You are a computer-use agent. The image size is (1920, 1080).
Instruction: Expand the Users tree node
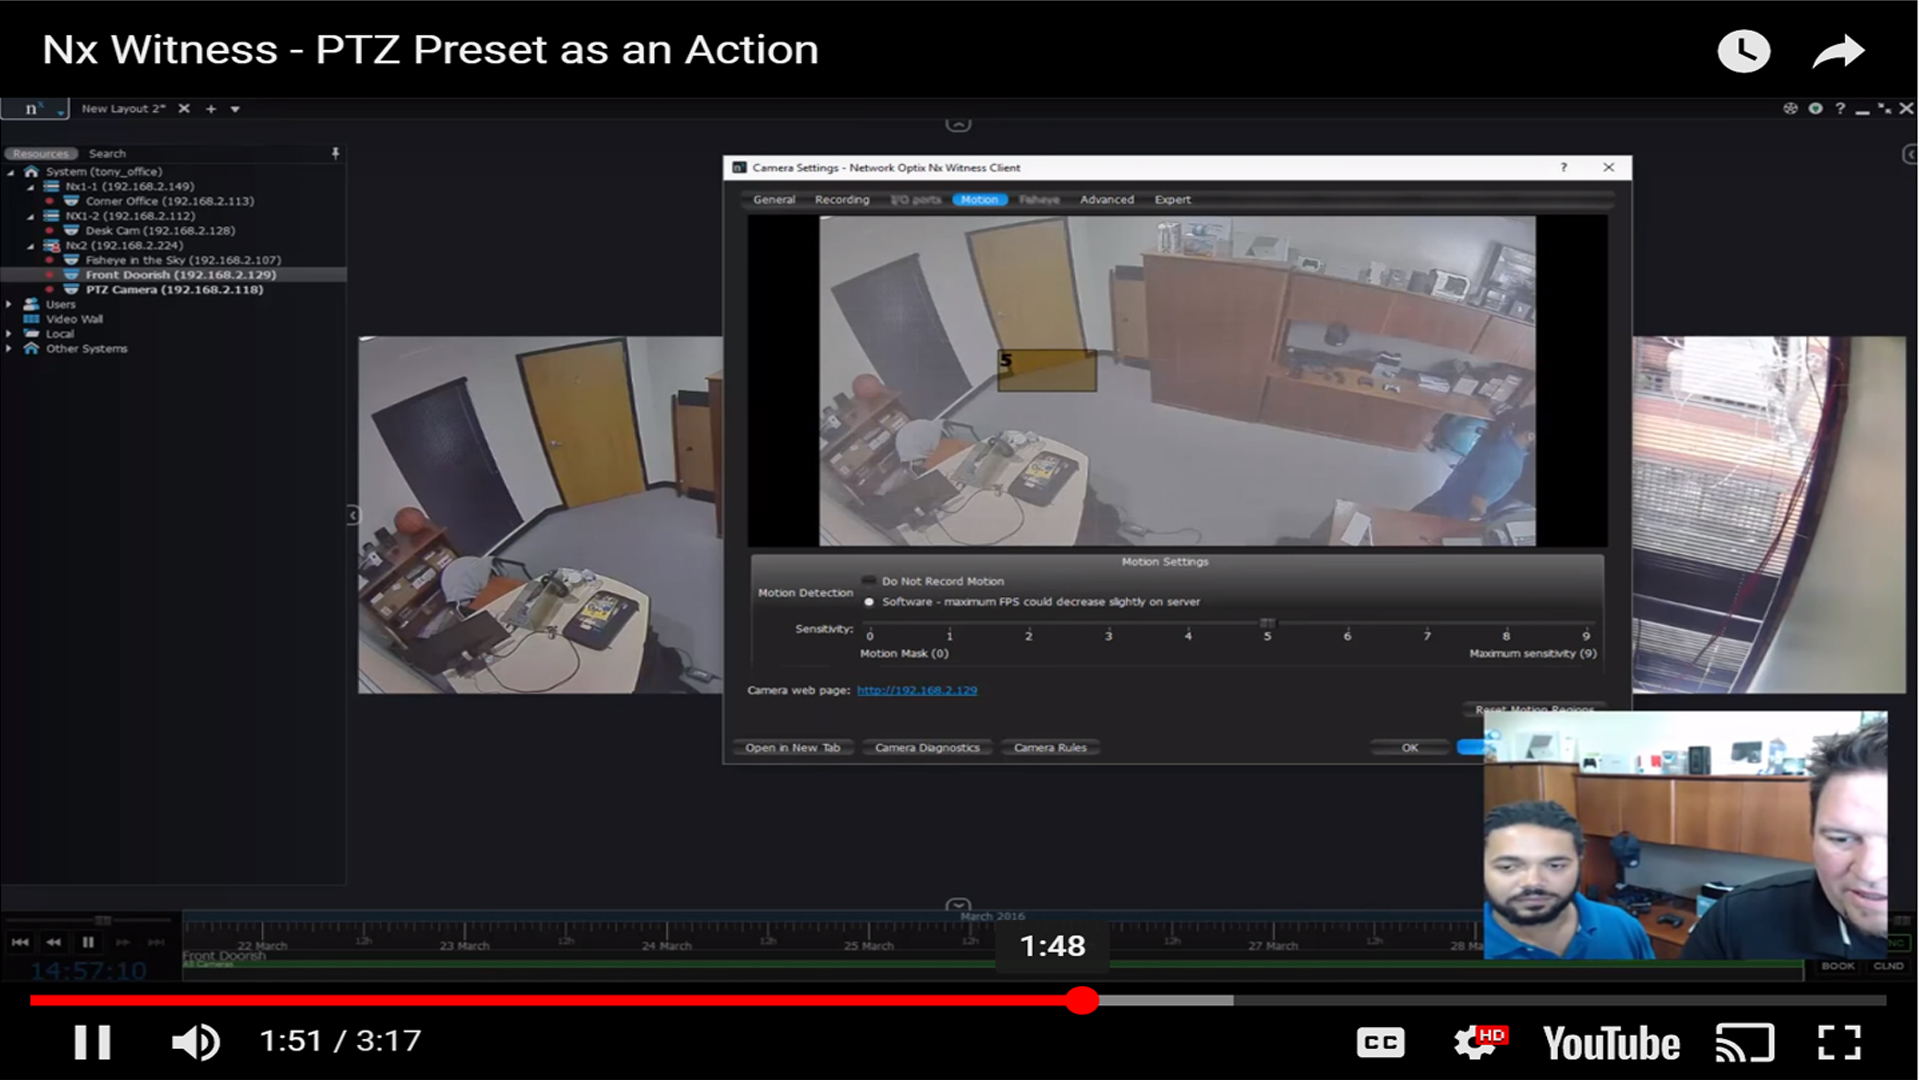click(9, 304)
